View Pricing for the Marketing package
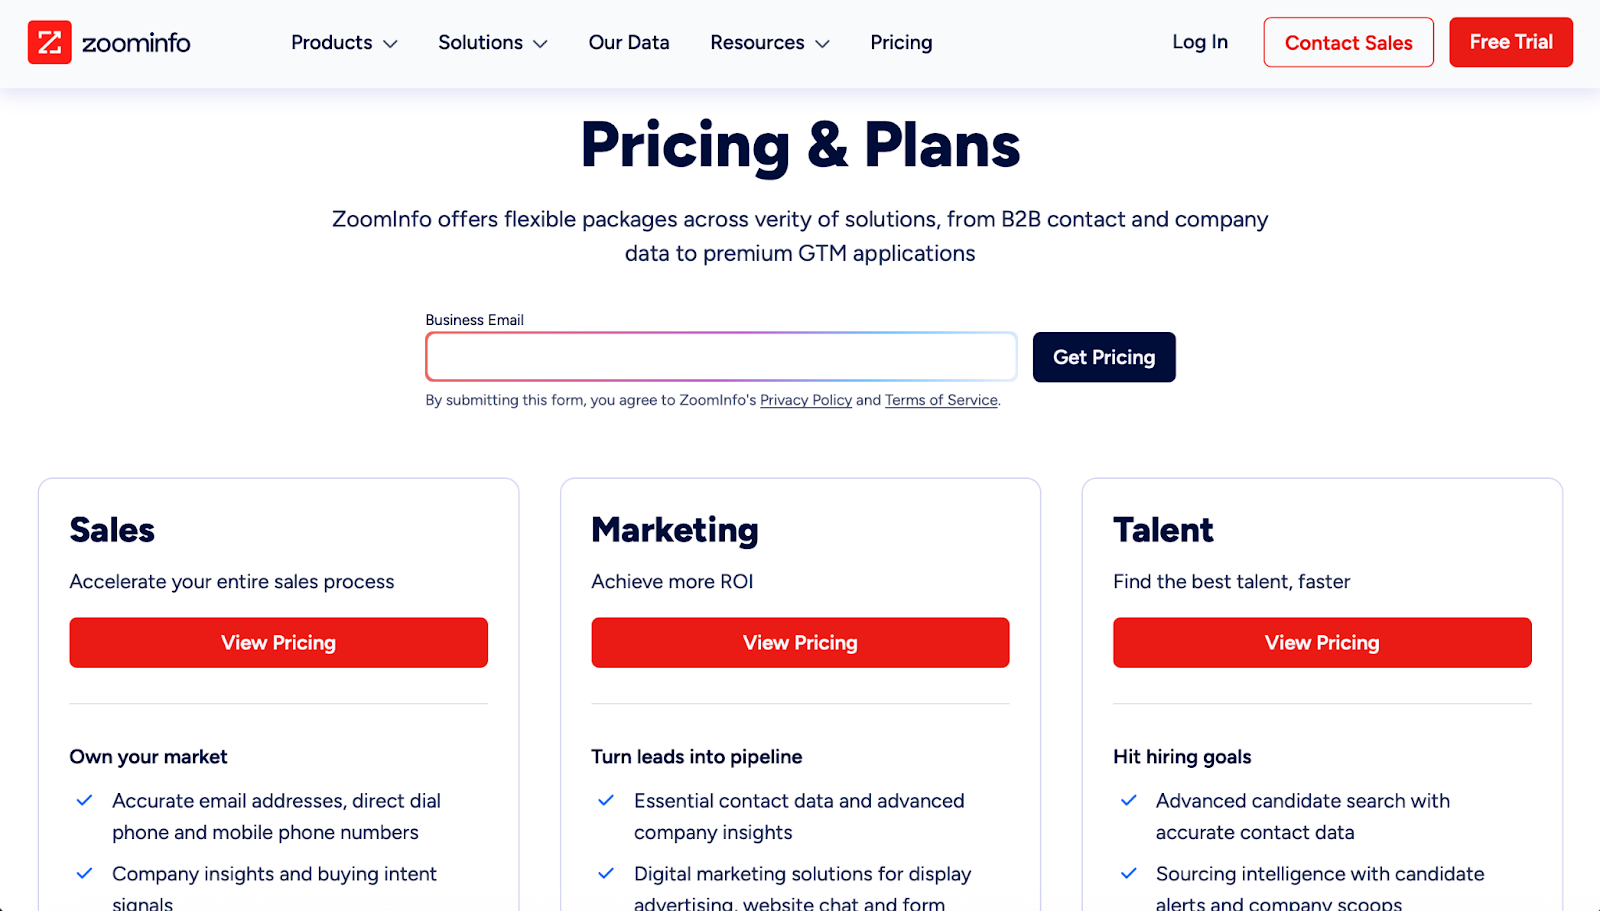This screenshot has height=911, width=1600. point(800,642)
